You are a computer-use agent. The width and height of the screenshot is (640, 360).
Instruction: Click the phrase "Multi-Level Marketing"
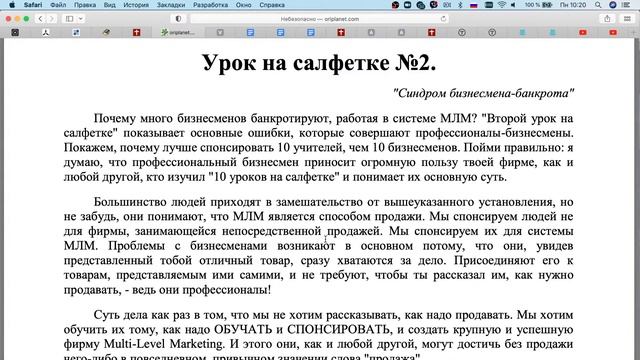pyautogui.click(x=164, y=344)
